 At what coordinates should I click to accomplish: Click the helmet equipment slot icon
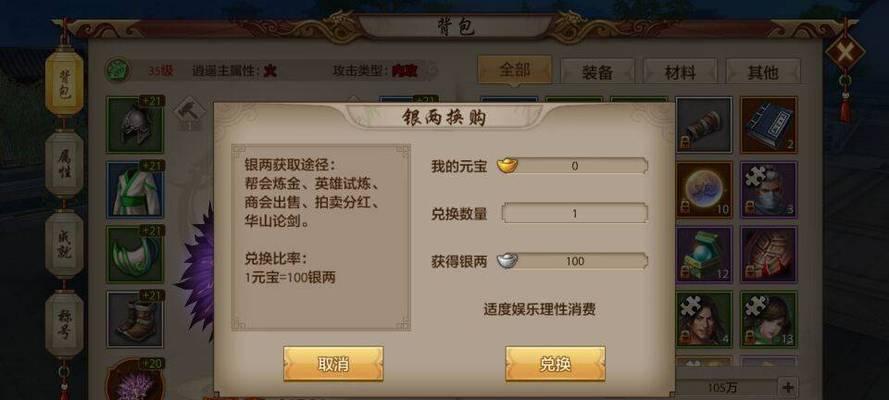135,125
